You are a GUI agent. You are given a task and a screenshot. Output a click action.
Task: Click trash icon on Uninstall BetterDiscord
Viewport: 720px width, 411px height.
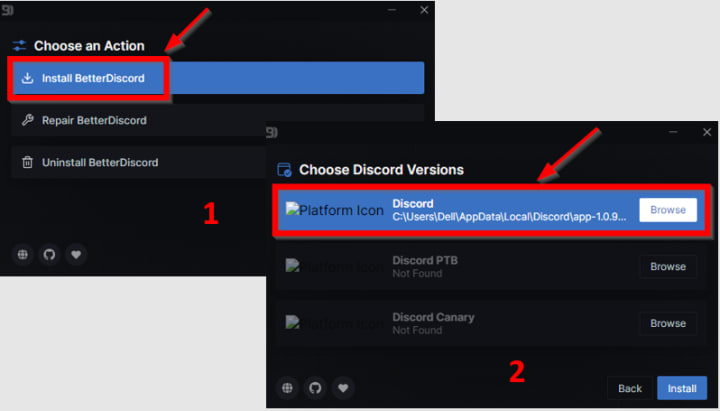tap(28, 162)
